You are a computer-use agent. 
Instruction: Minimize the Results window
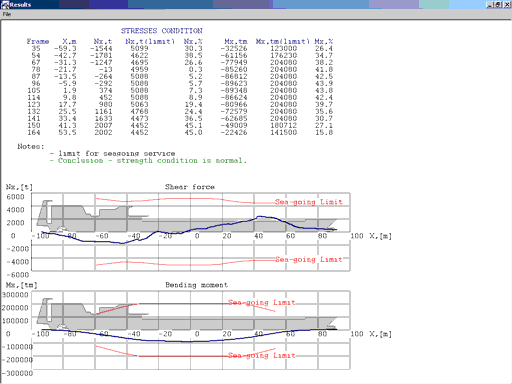490,5
